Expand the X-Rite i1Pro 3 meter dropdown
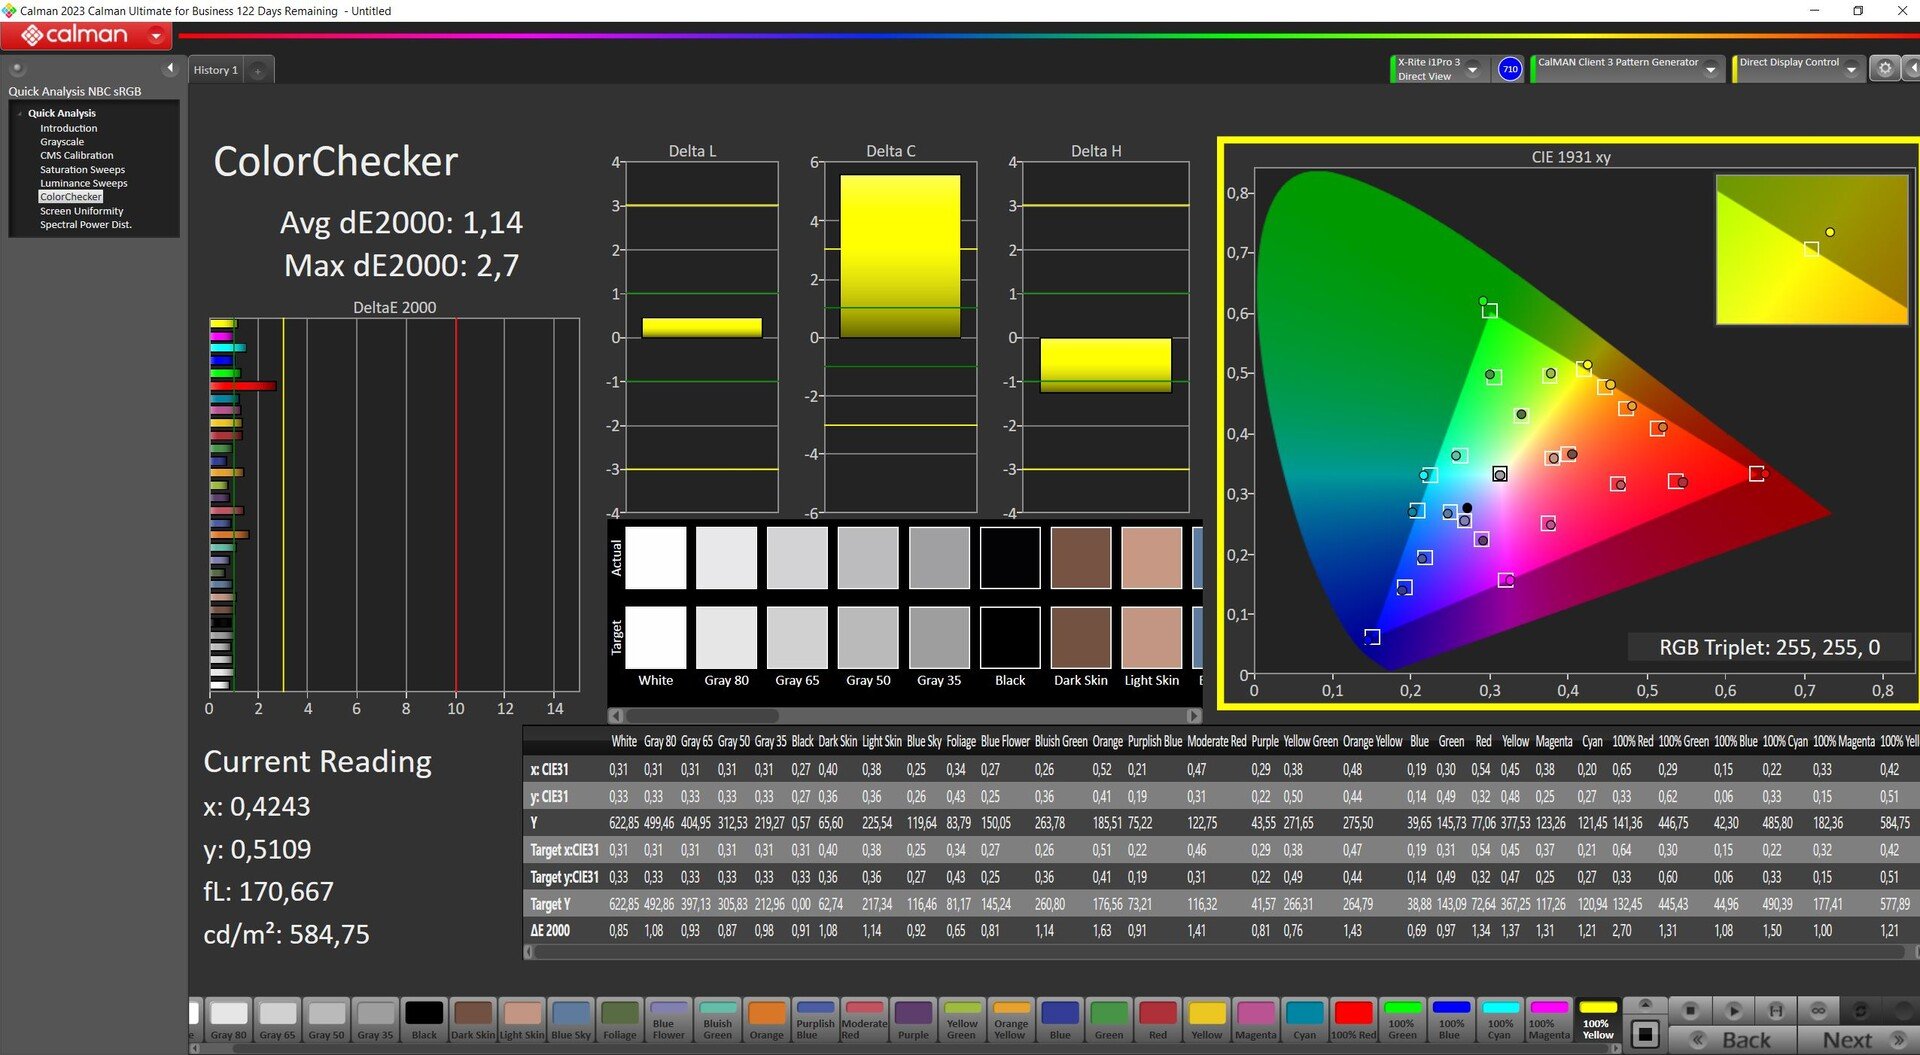This screenshot has width=1920, height=1055. pos(1472,69)
